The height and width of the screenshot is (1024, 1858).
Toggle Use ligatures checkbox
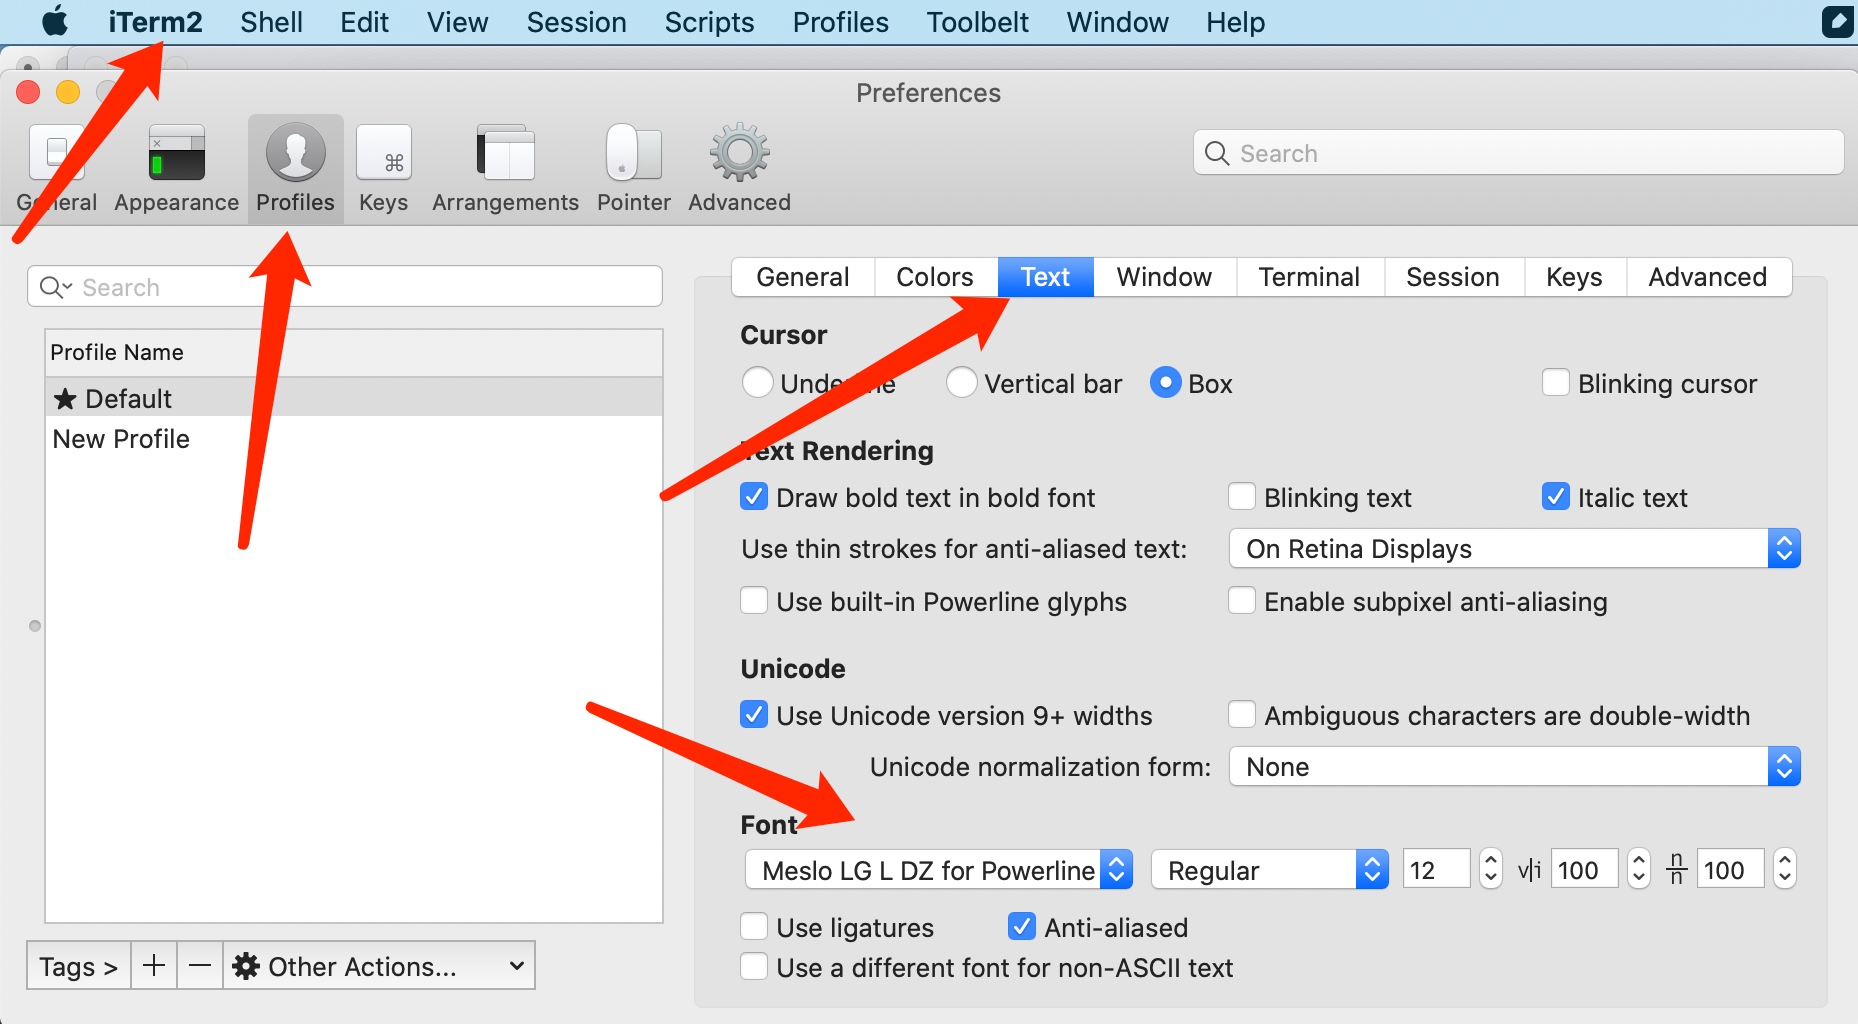click(x=754, y=927)
